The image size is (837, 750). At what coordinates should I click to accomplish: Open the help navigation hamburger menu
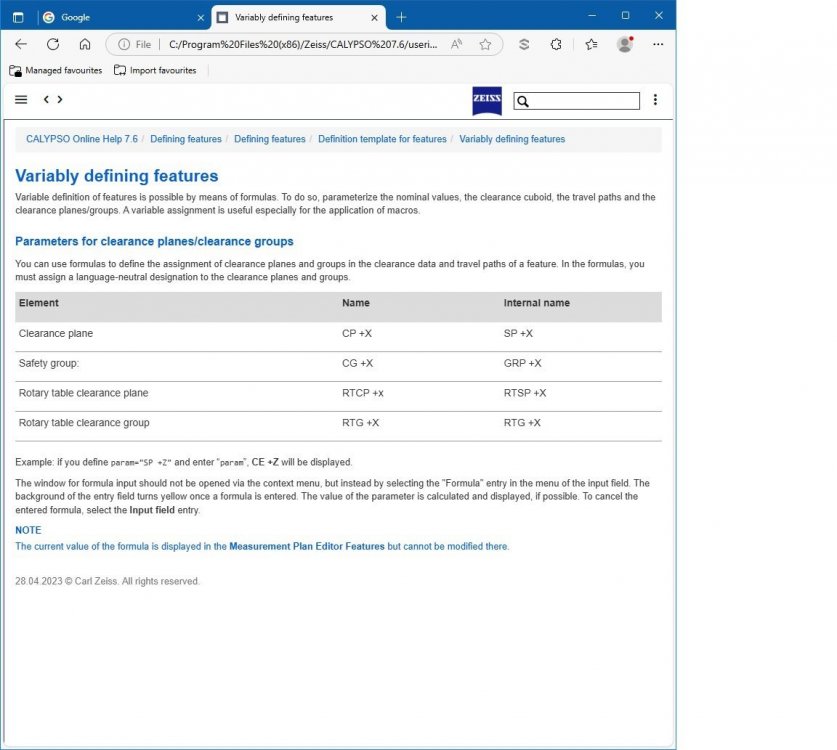click(x=21, y=100)
